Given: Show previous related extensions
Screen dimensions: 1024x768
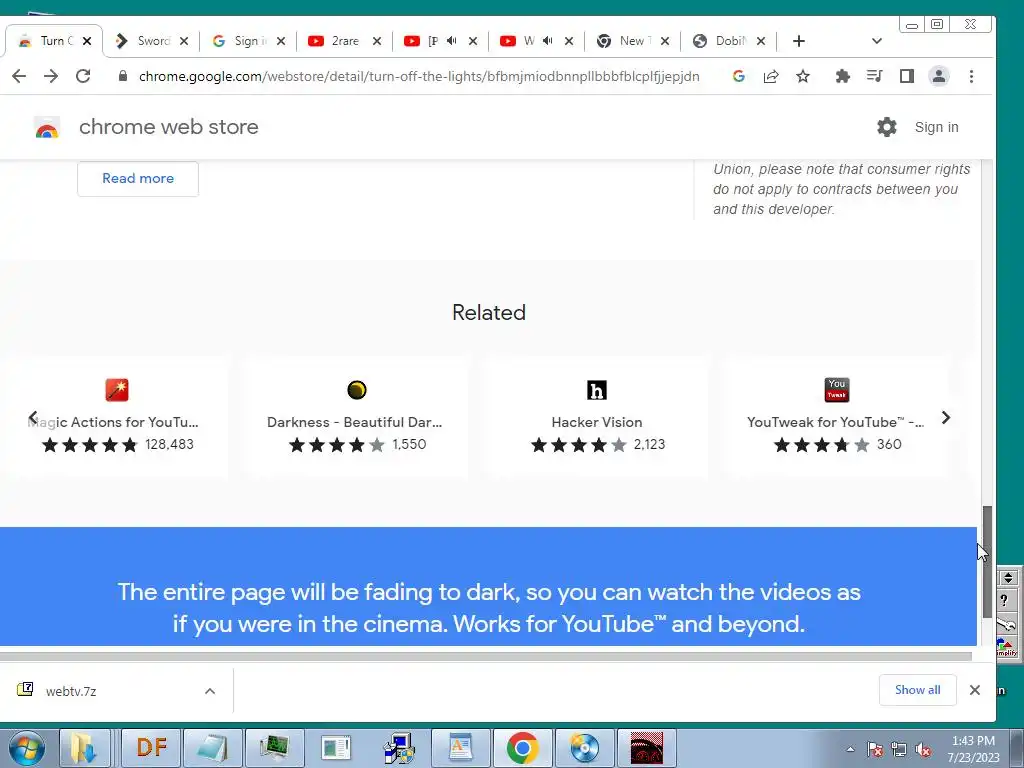Looking at the screenshot, I should pyautogui.click(x=33, y=418).
